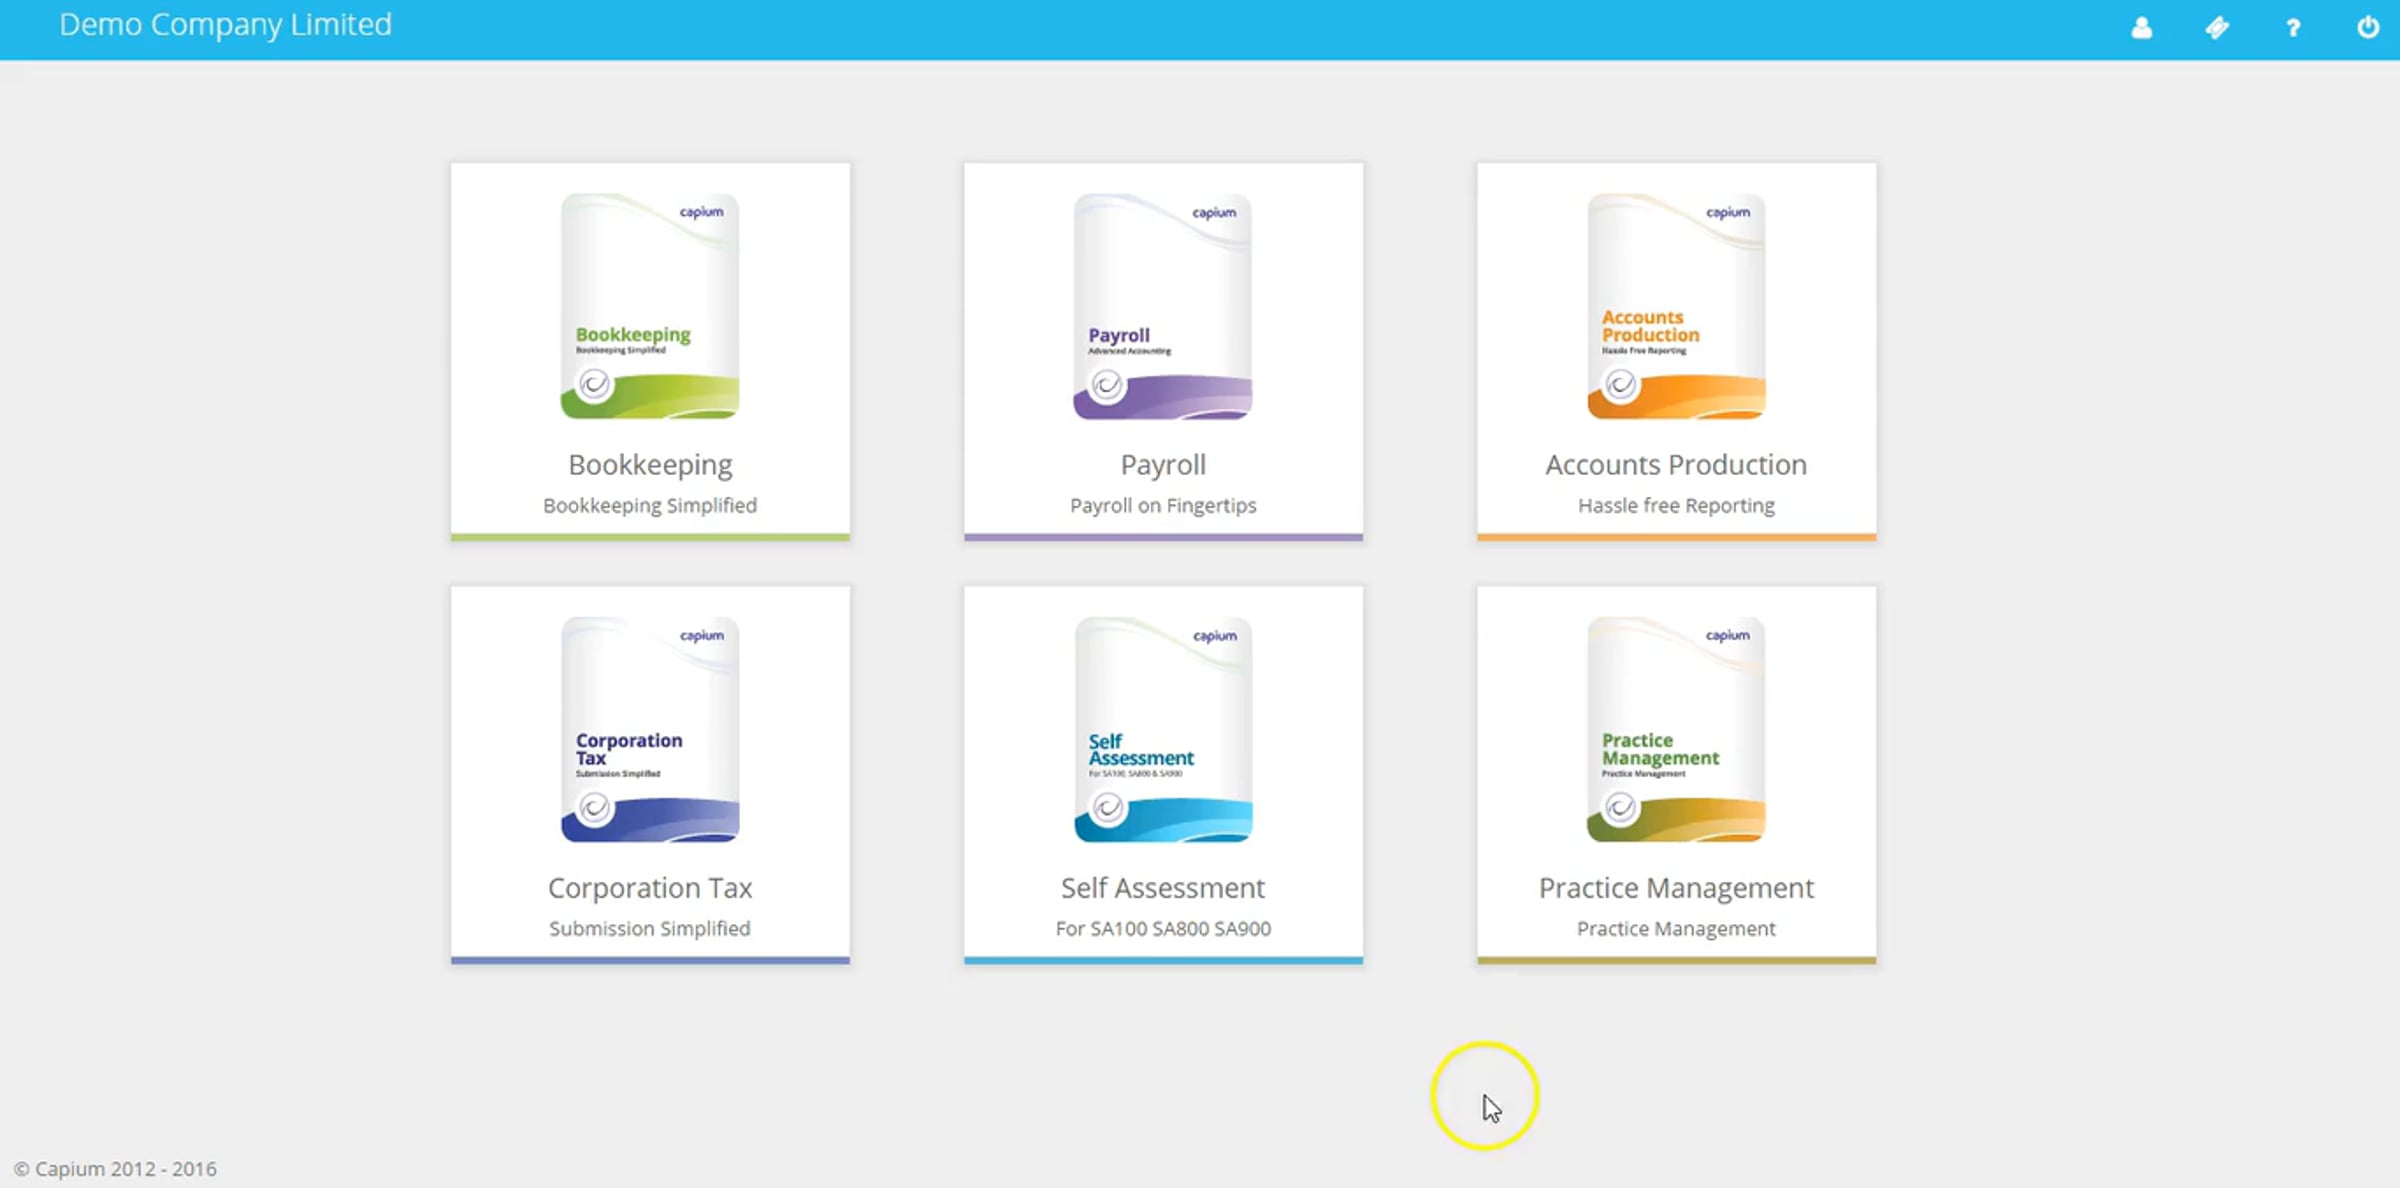Click the Practice Management title text

point(1676,888)
